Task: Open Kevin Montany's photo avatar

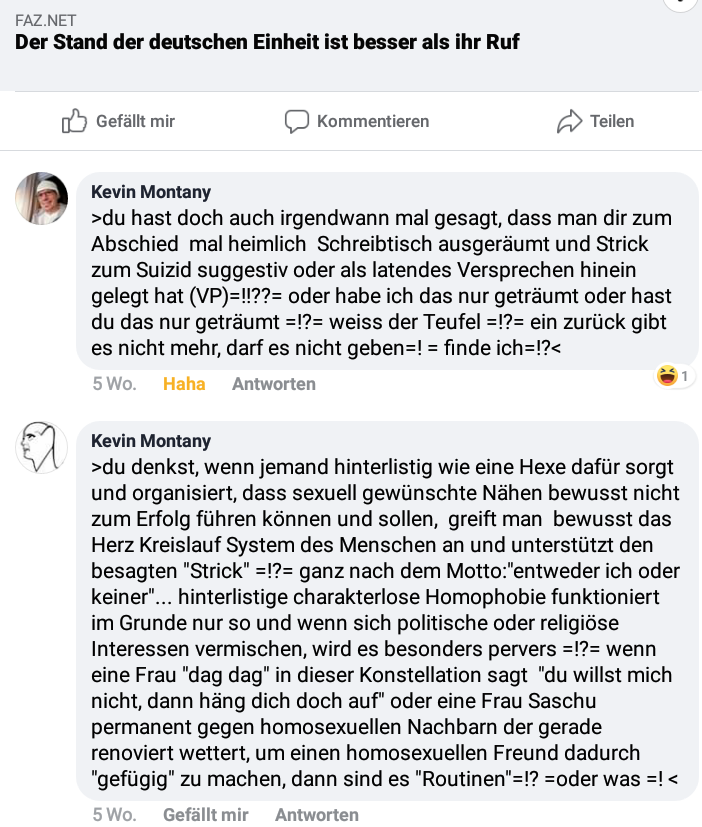Action: pos(42,198)
